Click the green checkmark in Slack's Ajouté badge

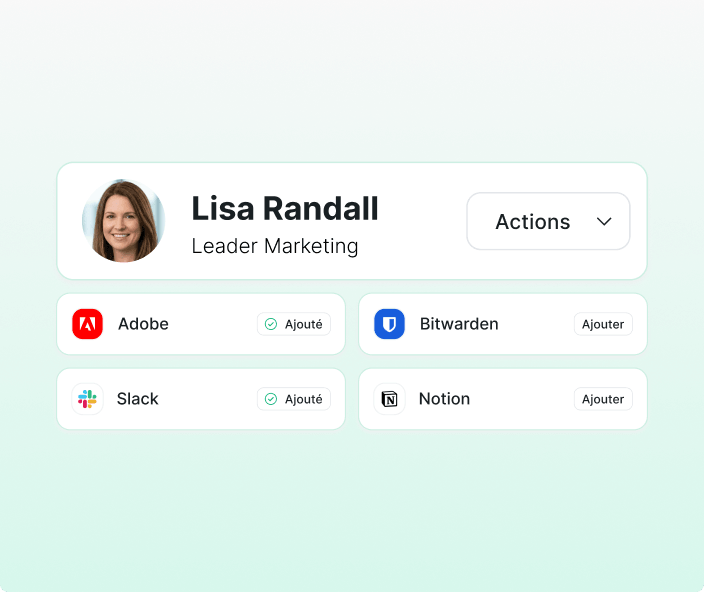click(x=271, y=399)
